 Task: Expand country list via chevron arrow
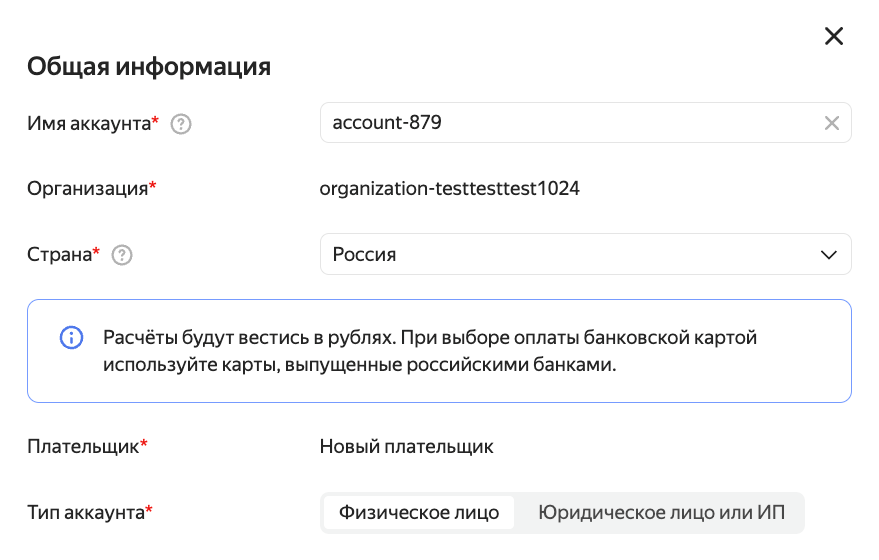(829, 255)
